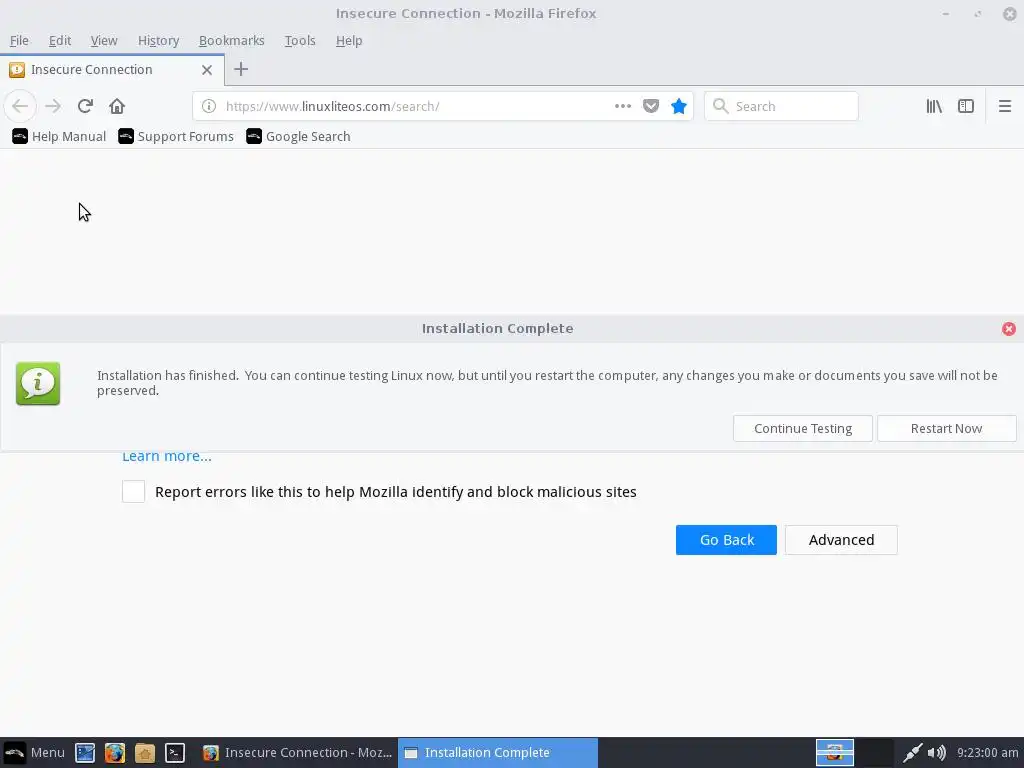Open the Help menu
The image size is (1024, 768).
click(x=349, y=40)
